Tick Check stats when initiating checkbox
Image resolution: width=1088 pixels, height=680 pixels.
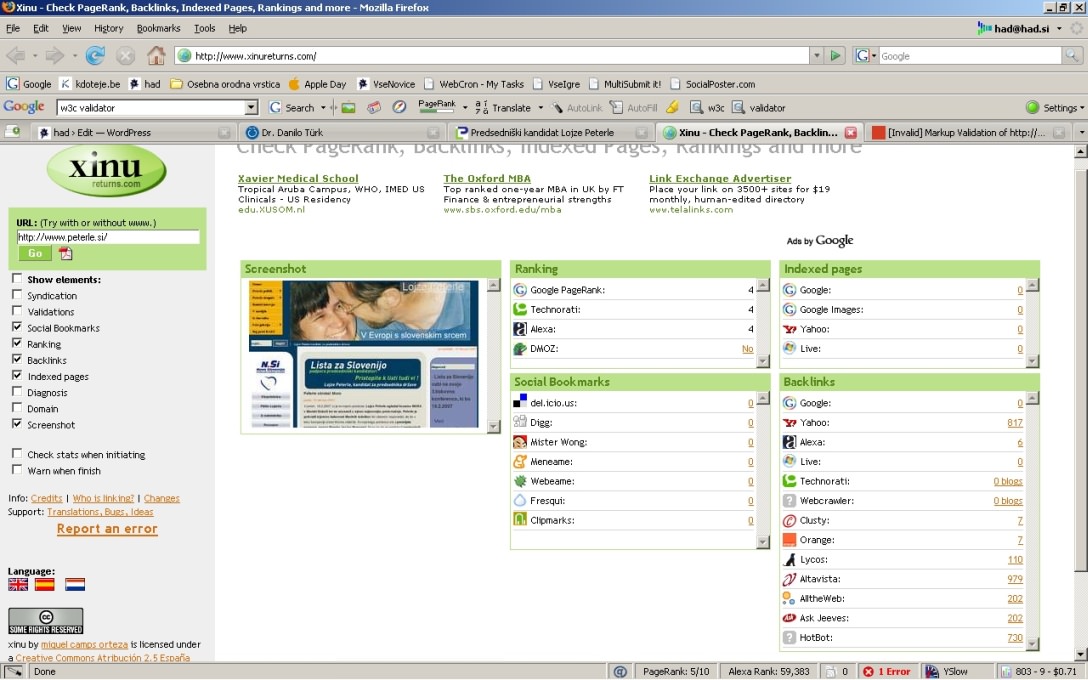(17, 453)
